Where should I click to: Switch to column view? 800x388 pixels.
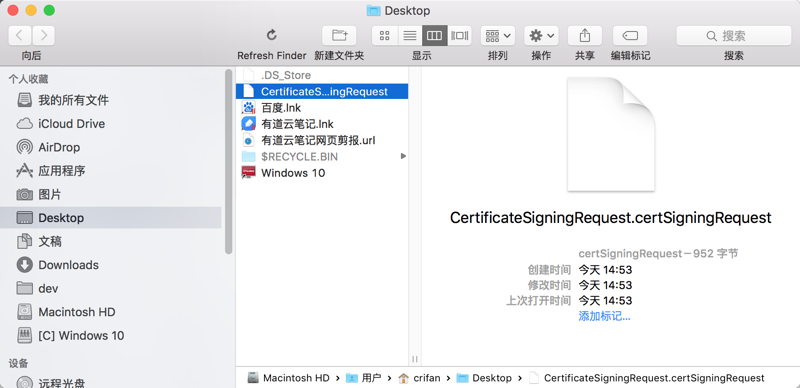435,35
